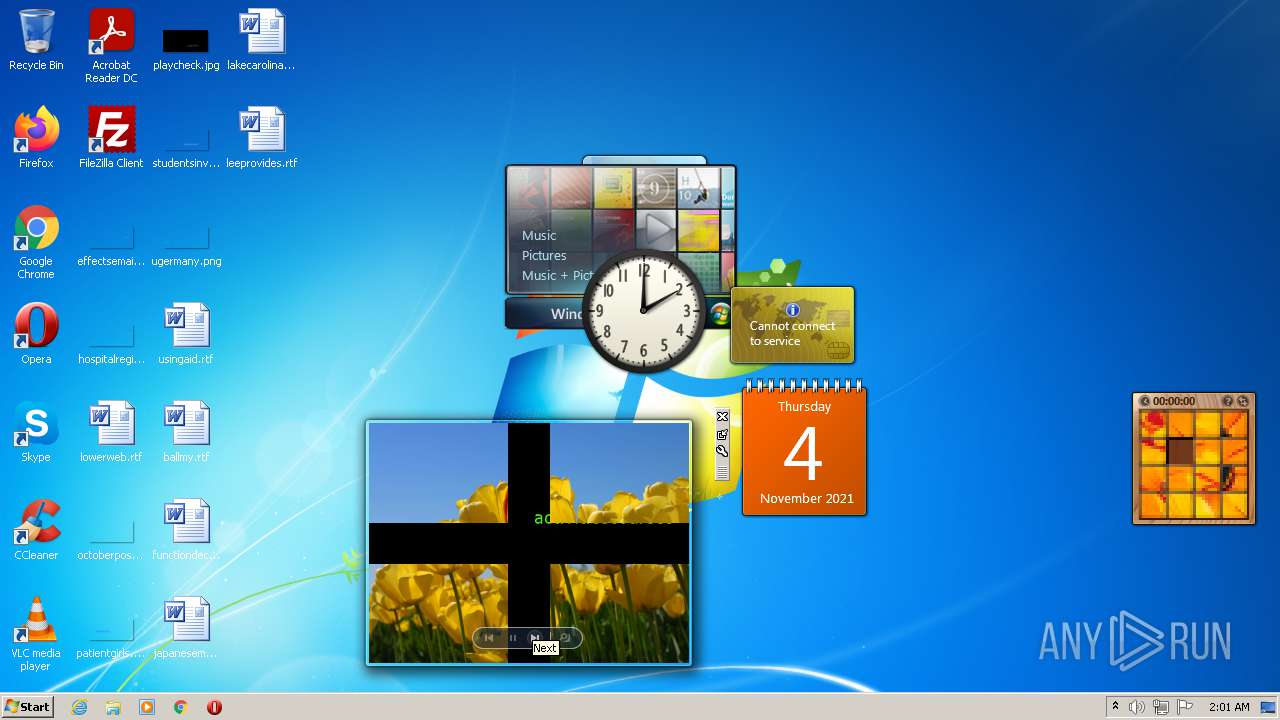
Task: Shuffle the picture puzzle tiles
Action: tap(1243, 401)
